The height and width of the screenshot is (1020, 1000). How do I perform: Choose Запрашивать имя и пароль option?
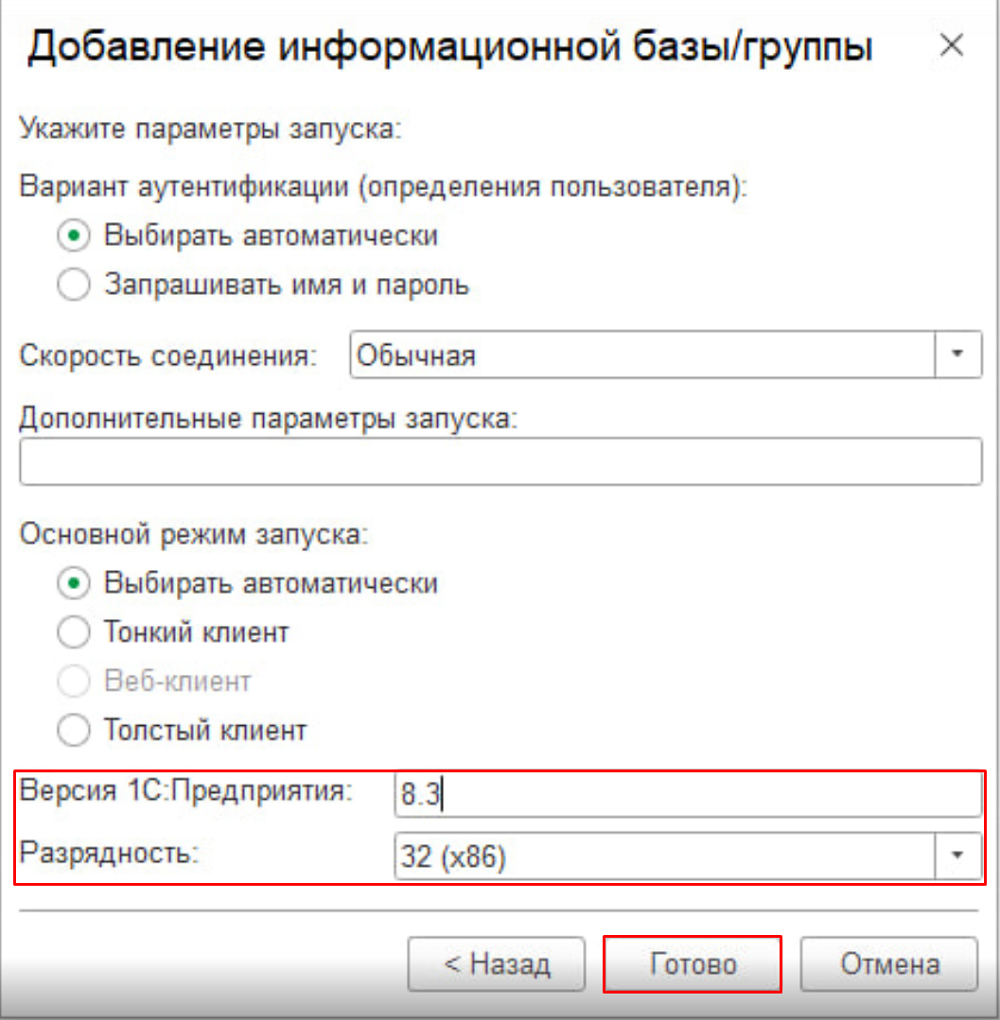click(74, 284)
